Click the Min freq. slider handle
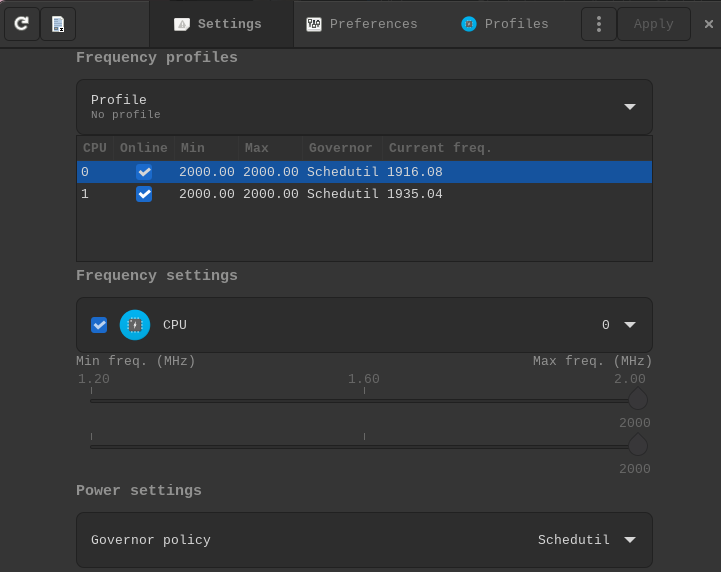The width and height of the screenshot is (721, 572). point(637,400)
